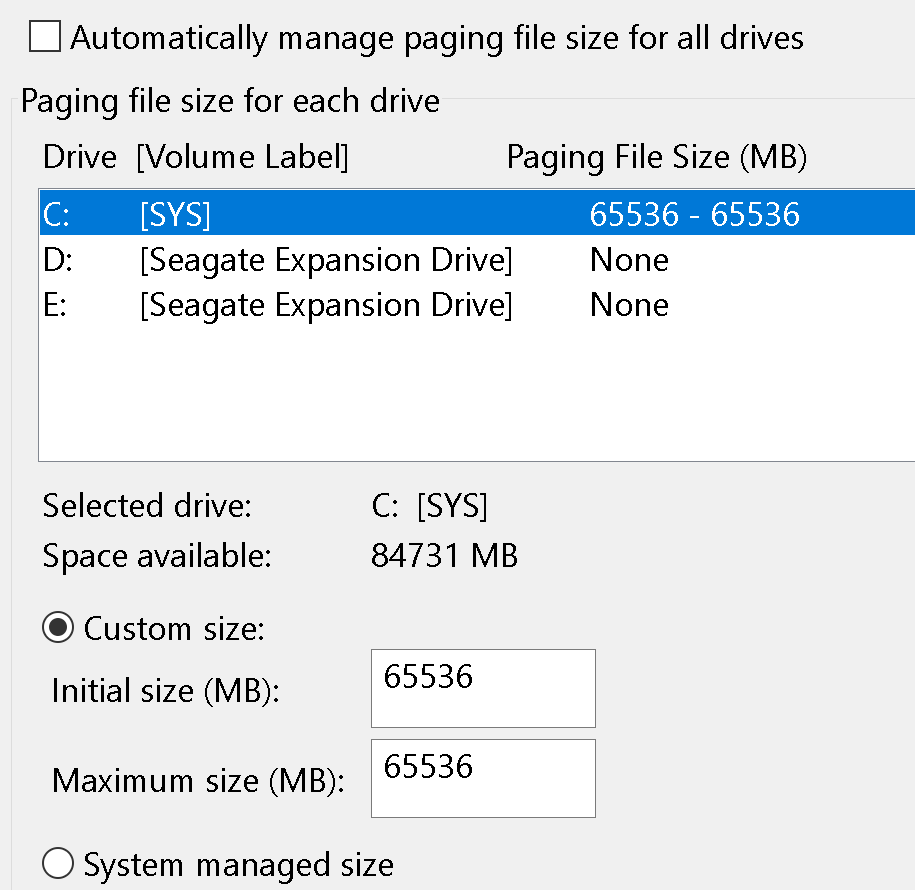This screenshot has width=915, height=890.
Task: Enable automatic paging file size management checkbox
Action: tap(45, 38)
